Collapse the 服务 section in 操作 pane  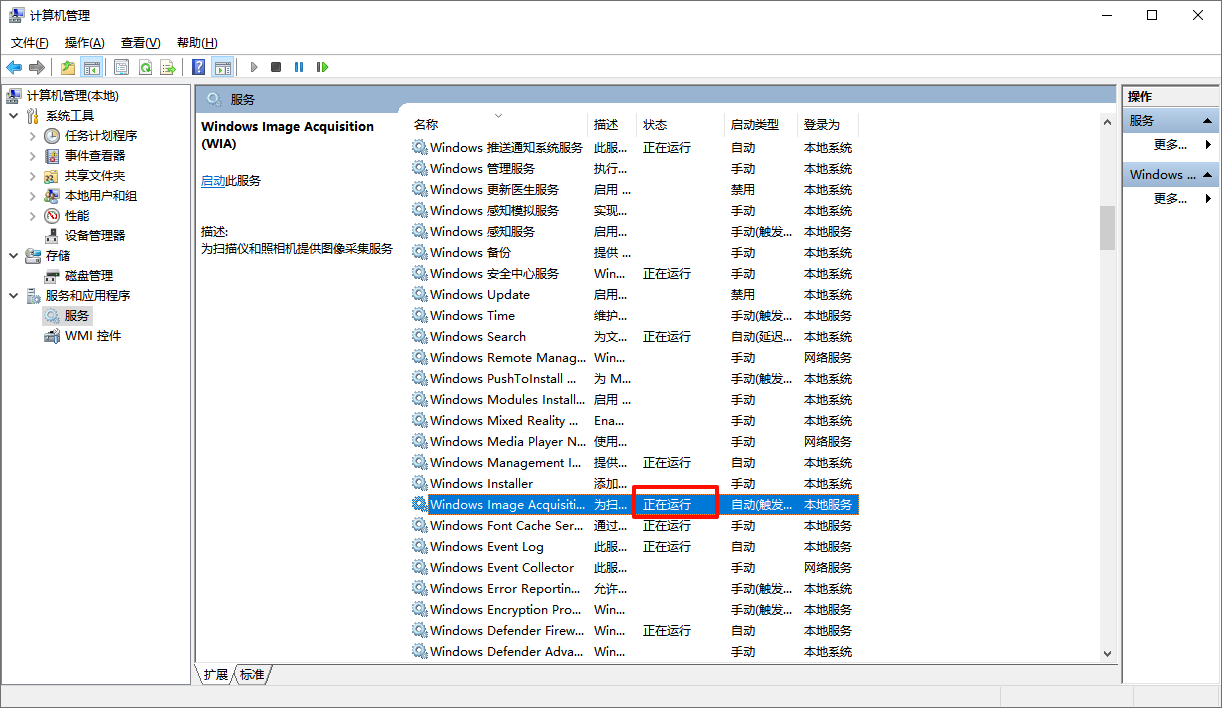1208,120
